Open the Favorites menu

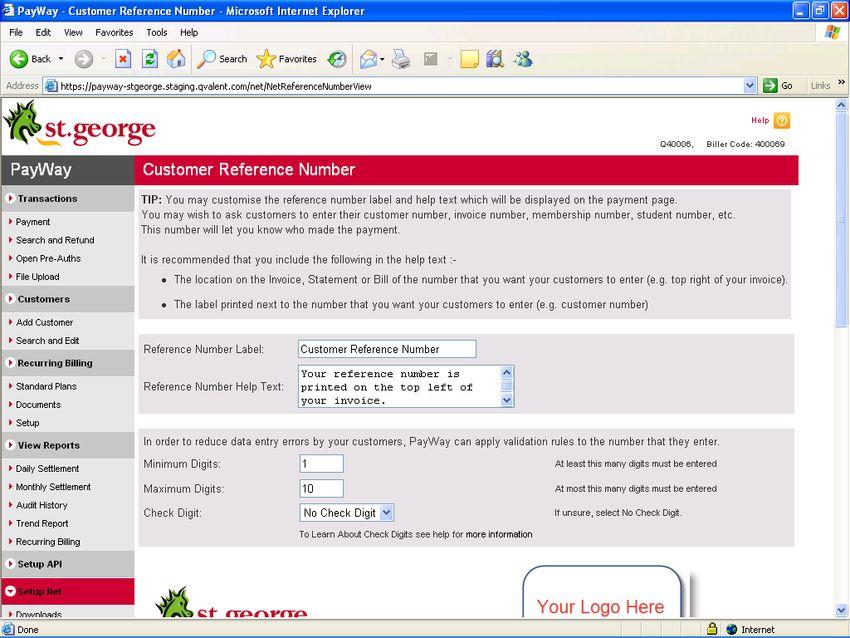(114, 32)
